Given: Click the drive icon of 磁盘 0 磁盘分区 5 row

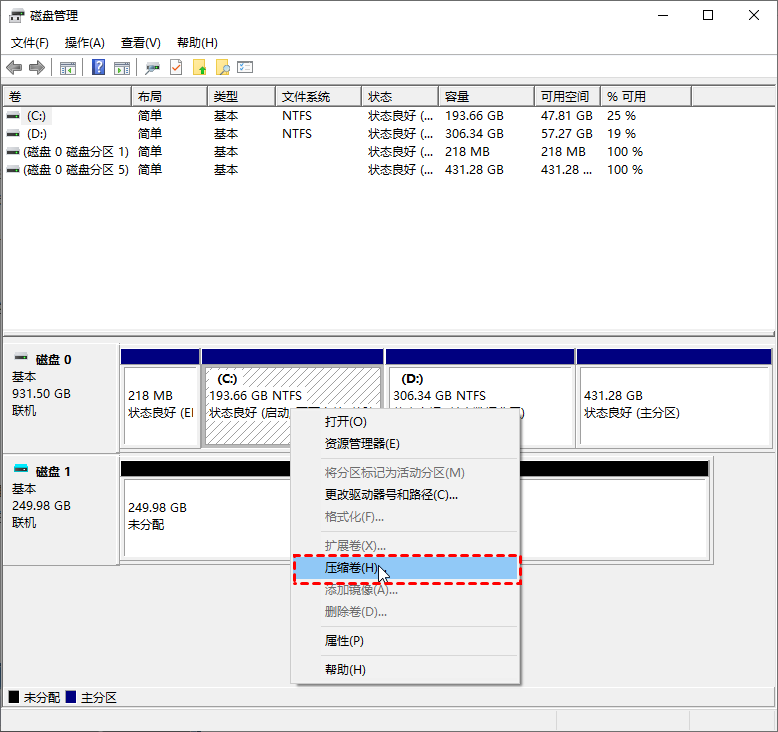Looking at the screenshot, I should pos(13,169).
